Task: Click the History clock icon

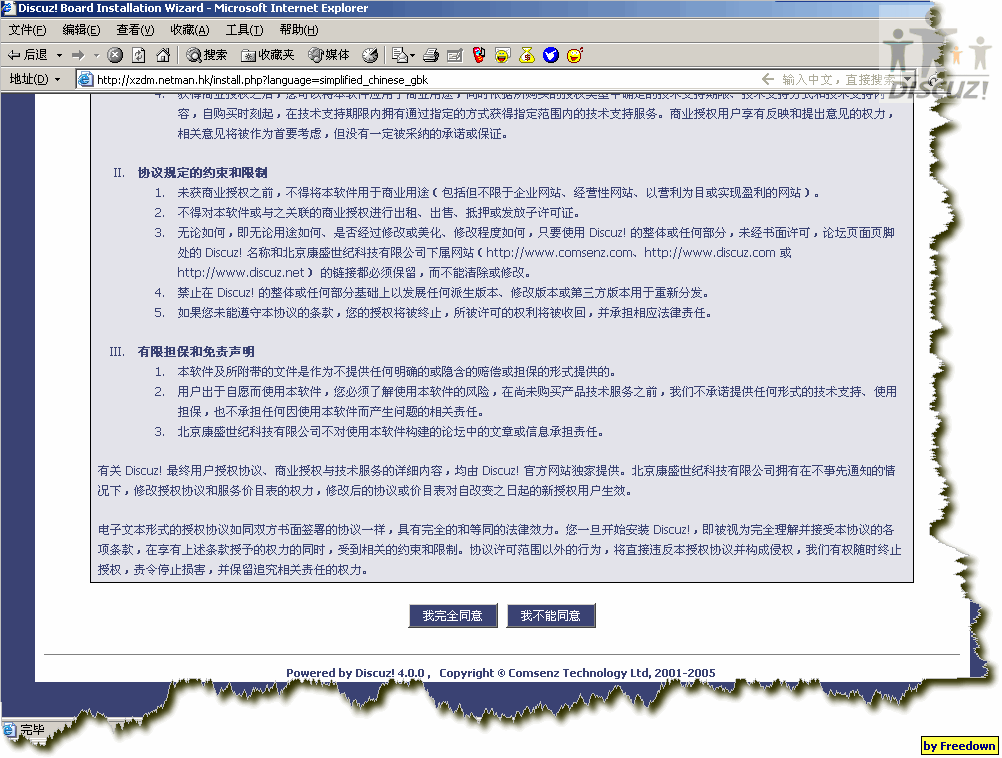Action: pyautogui.click(x=370, y=56)
